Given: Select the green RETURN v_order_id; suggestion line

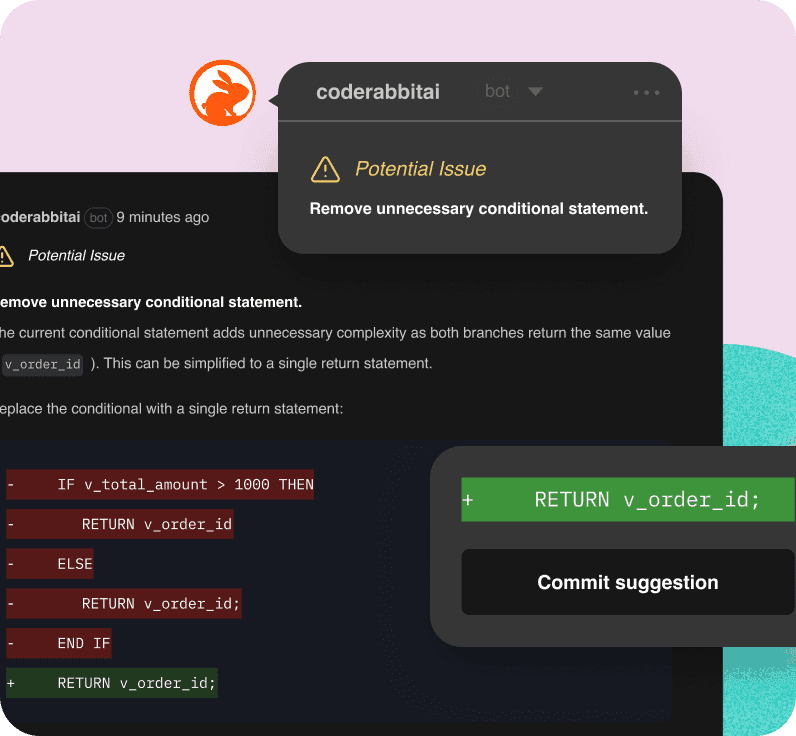Looking at the screenshot, I should pyautogui.click(x=627, y=499).
